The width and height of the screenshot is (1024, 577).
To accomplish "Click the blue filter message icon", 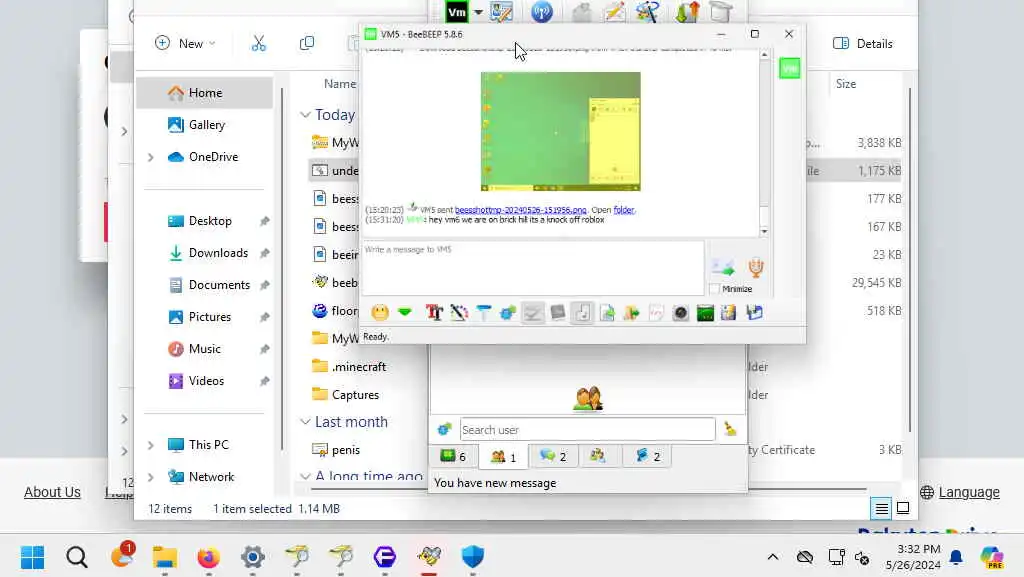I will 483,313.
